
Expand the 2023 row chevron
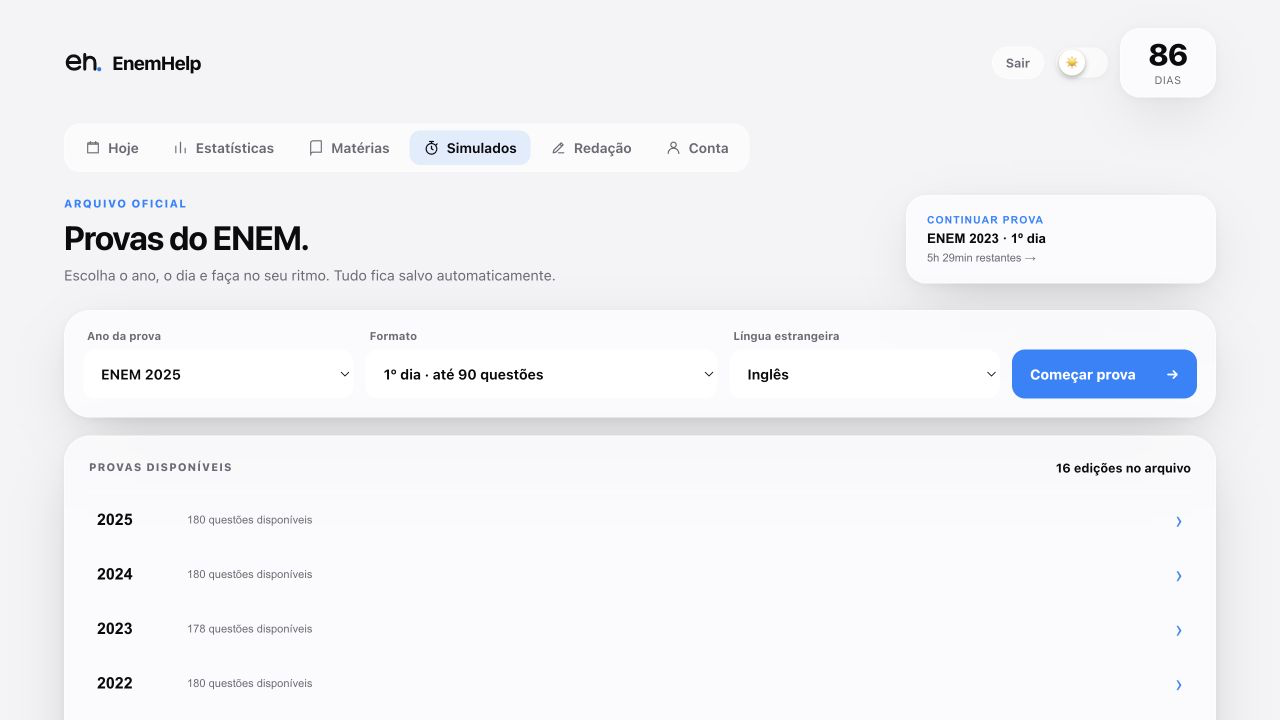pyautogui.click(x=1178, y=630)
